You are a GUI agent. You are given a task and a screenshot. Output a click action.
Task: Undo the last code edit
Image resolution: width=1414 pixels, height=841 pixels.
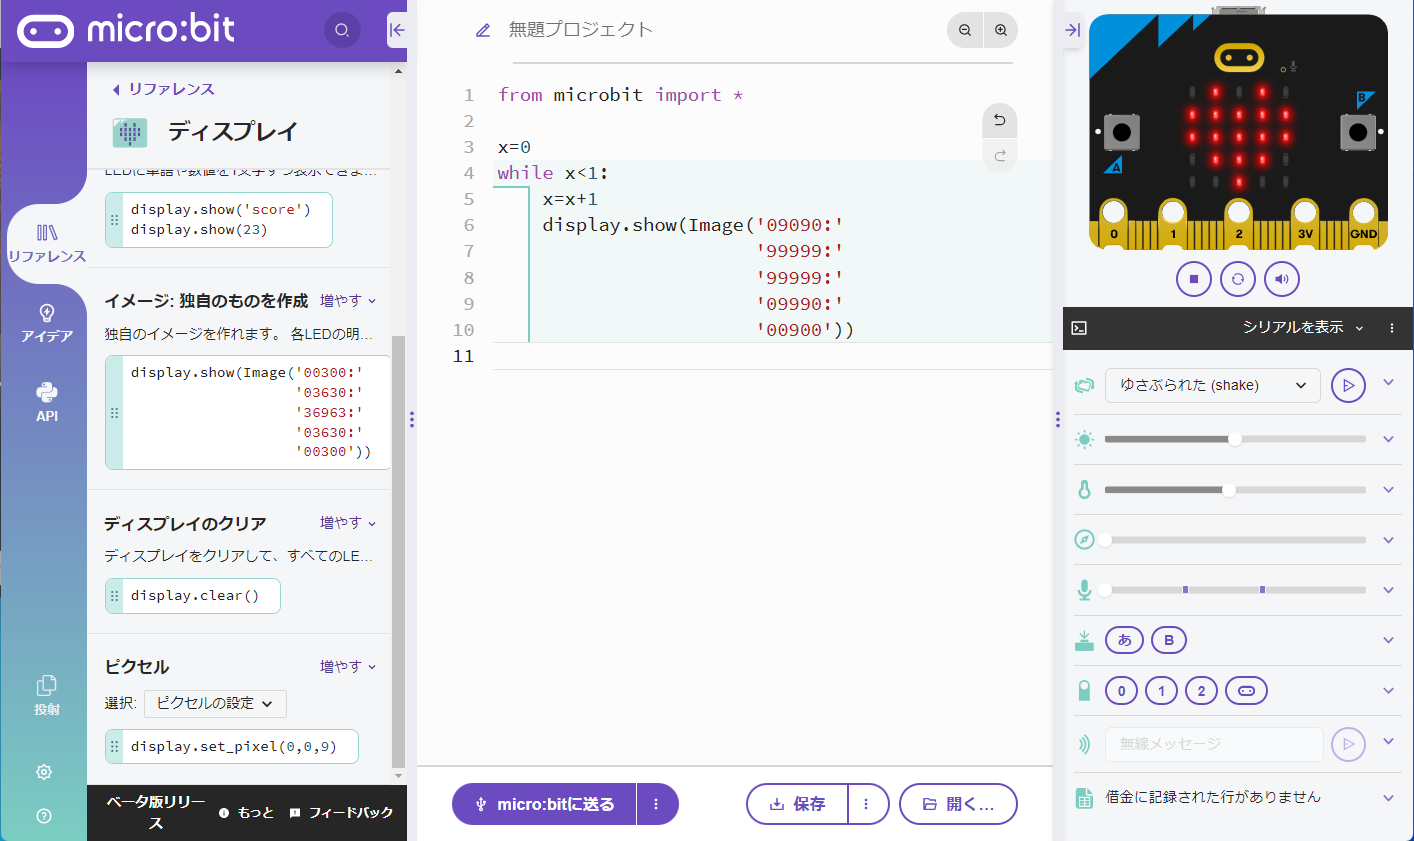[x=999, y=120]
